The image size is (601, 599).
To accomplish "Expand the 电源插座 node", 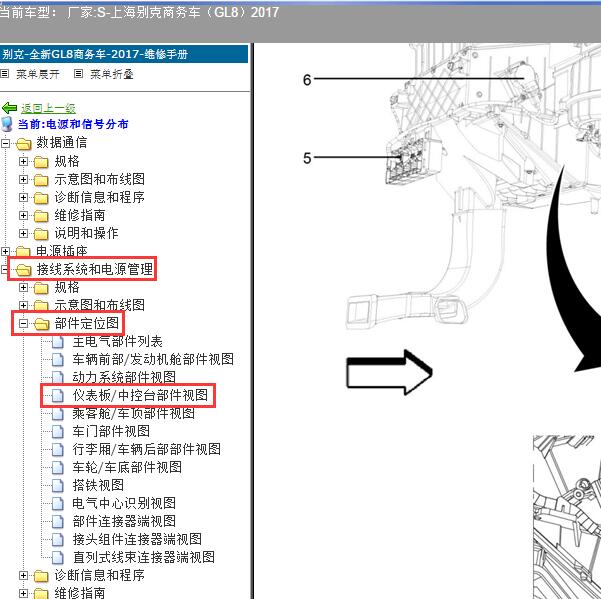I will coord(5,251).
